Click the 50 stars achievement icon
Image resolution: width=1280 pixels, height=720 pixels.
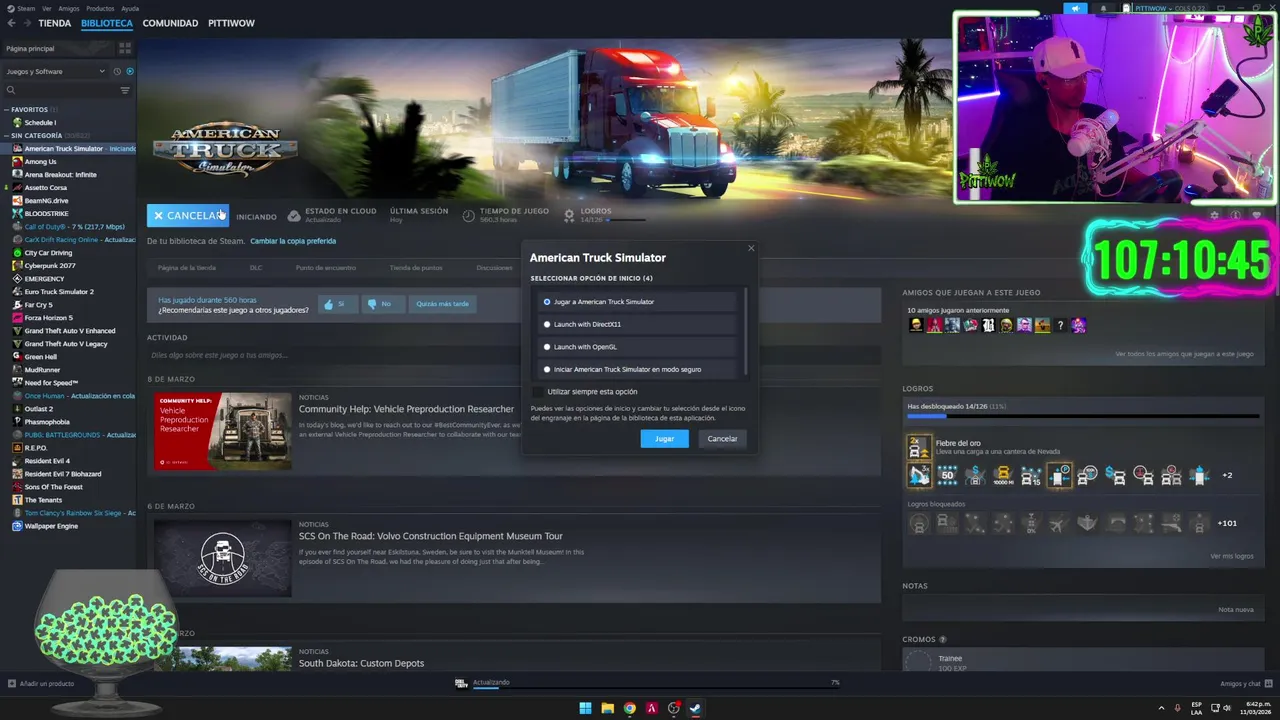[x=947, y=475]
